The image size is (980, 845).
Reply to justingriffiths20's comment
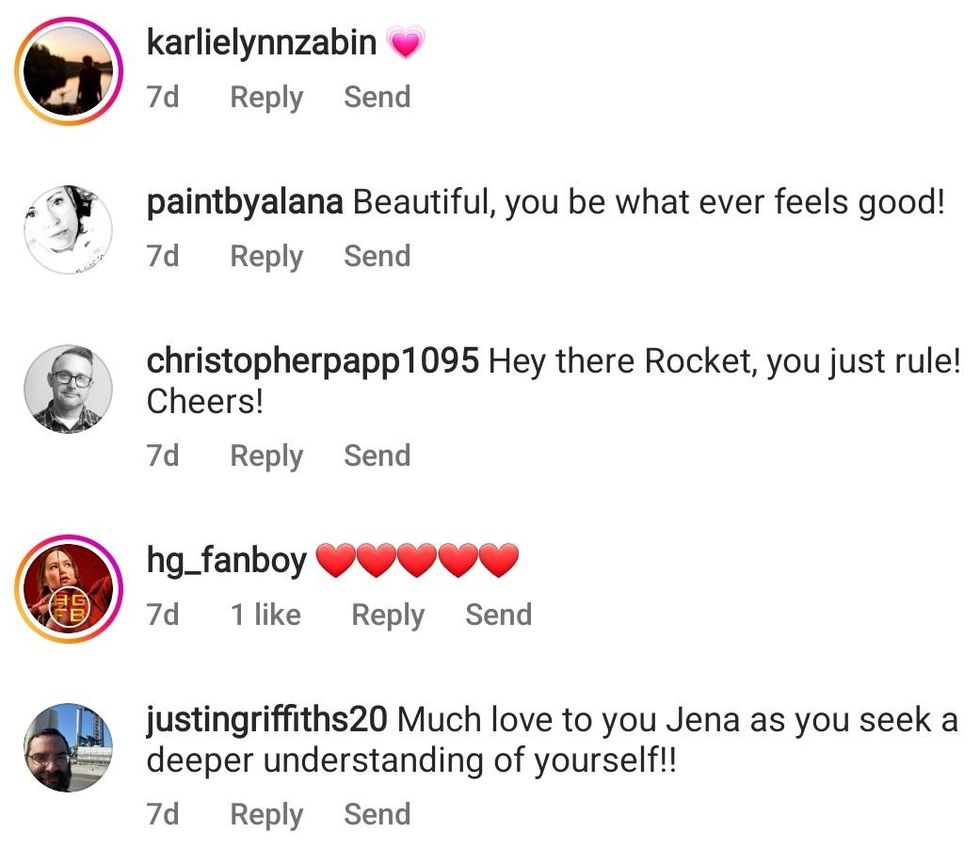(266, 814)
